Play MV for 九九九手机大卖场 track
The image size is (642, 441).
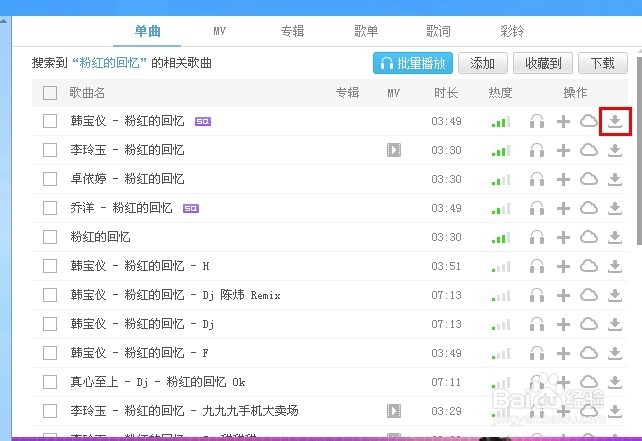[x=394, y=411]
